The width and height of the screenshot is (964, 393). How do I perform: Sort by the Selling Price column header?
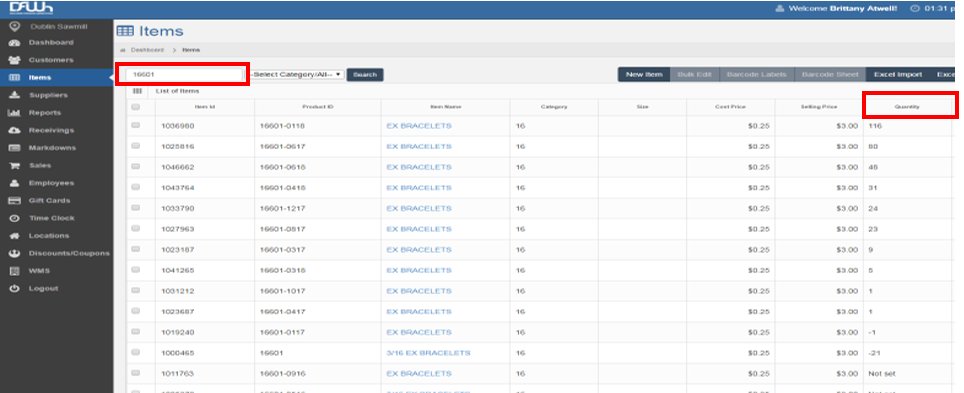pyautogui.click(x=818, y=107)
